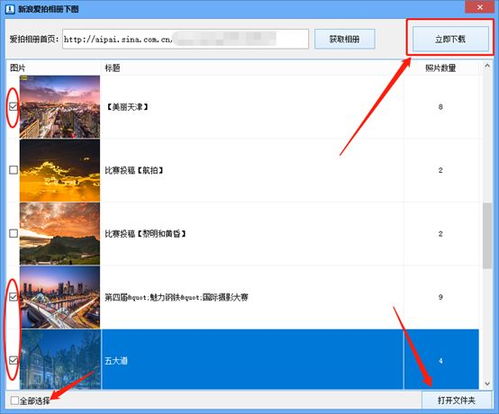499x414 pixels.
Task: Check the 比赛投稿【航拍】 album checkbox
Action: [13, 170]
